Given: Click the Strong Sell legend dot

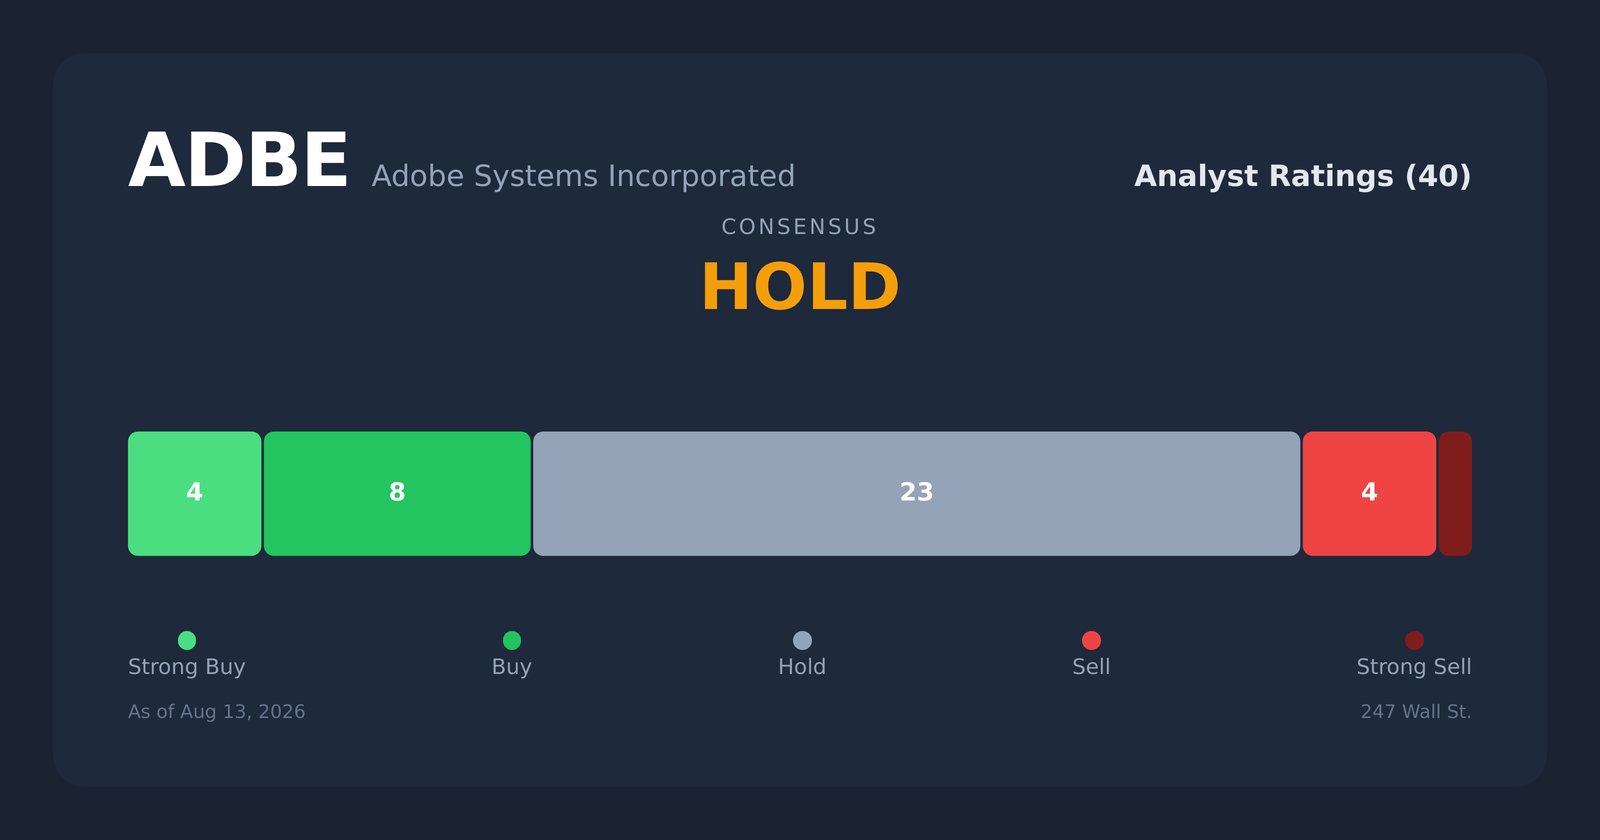Looking at the screenshot, I should [1414, 640].
